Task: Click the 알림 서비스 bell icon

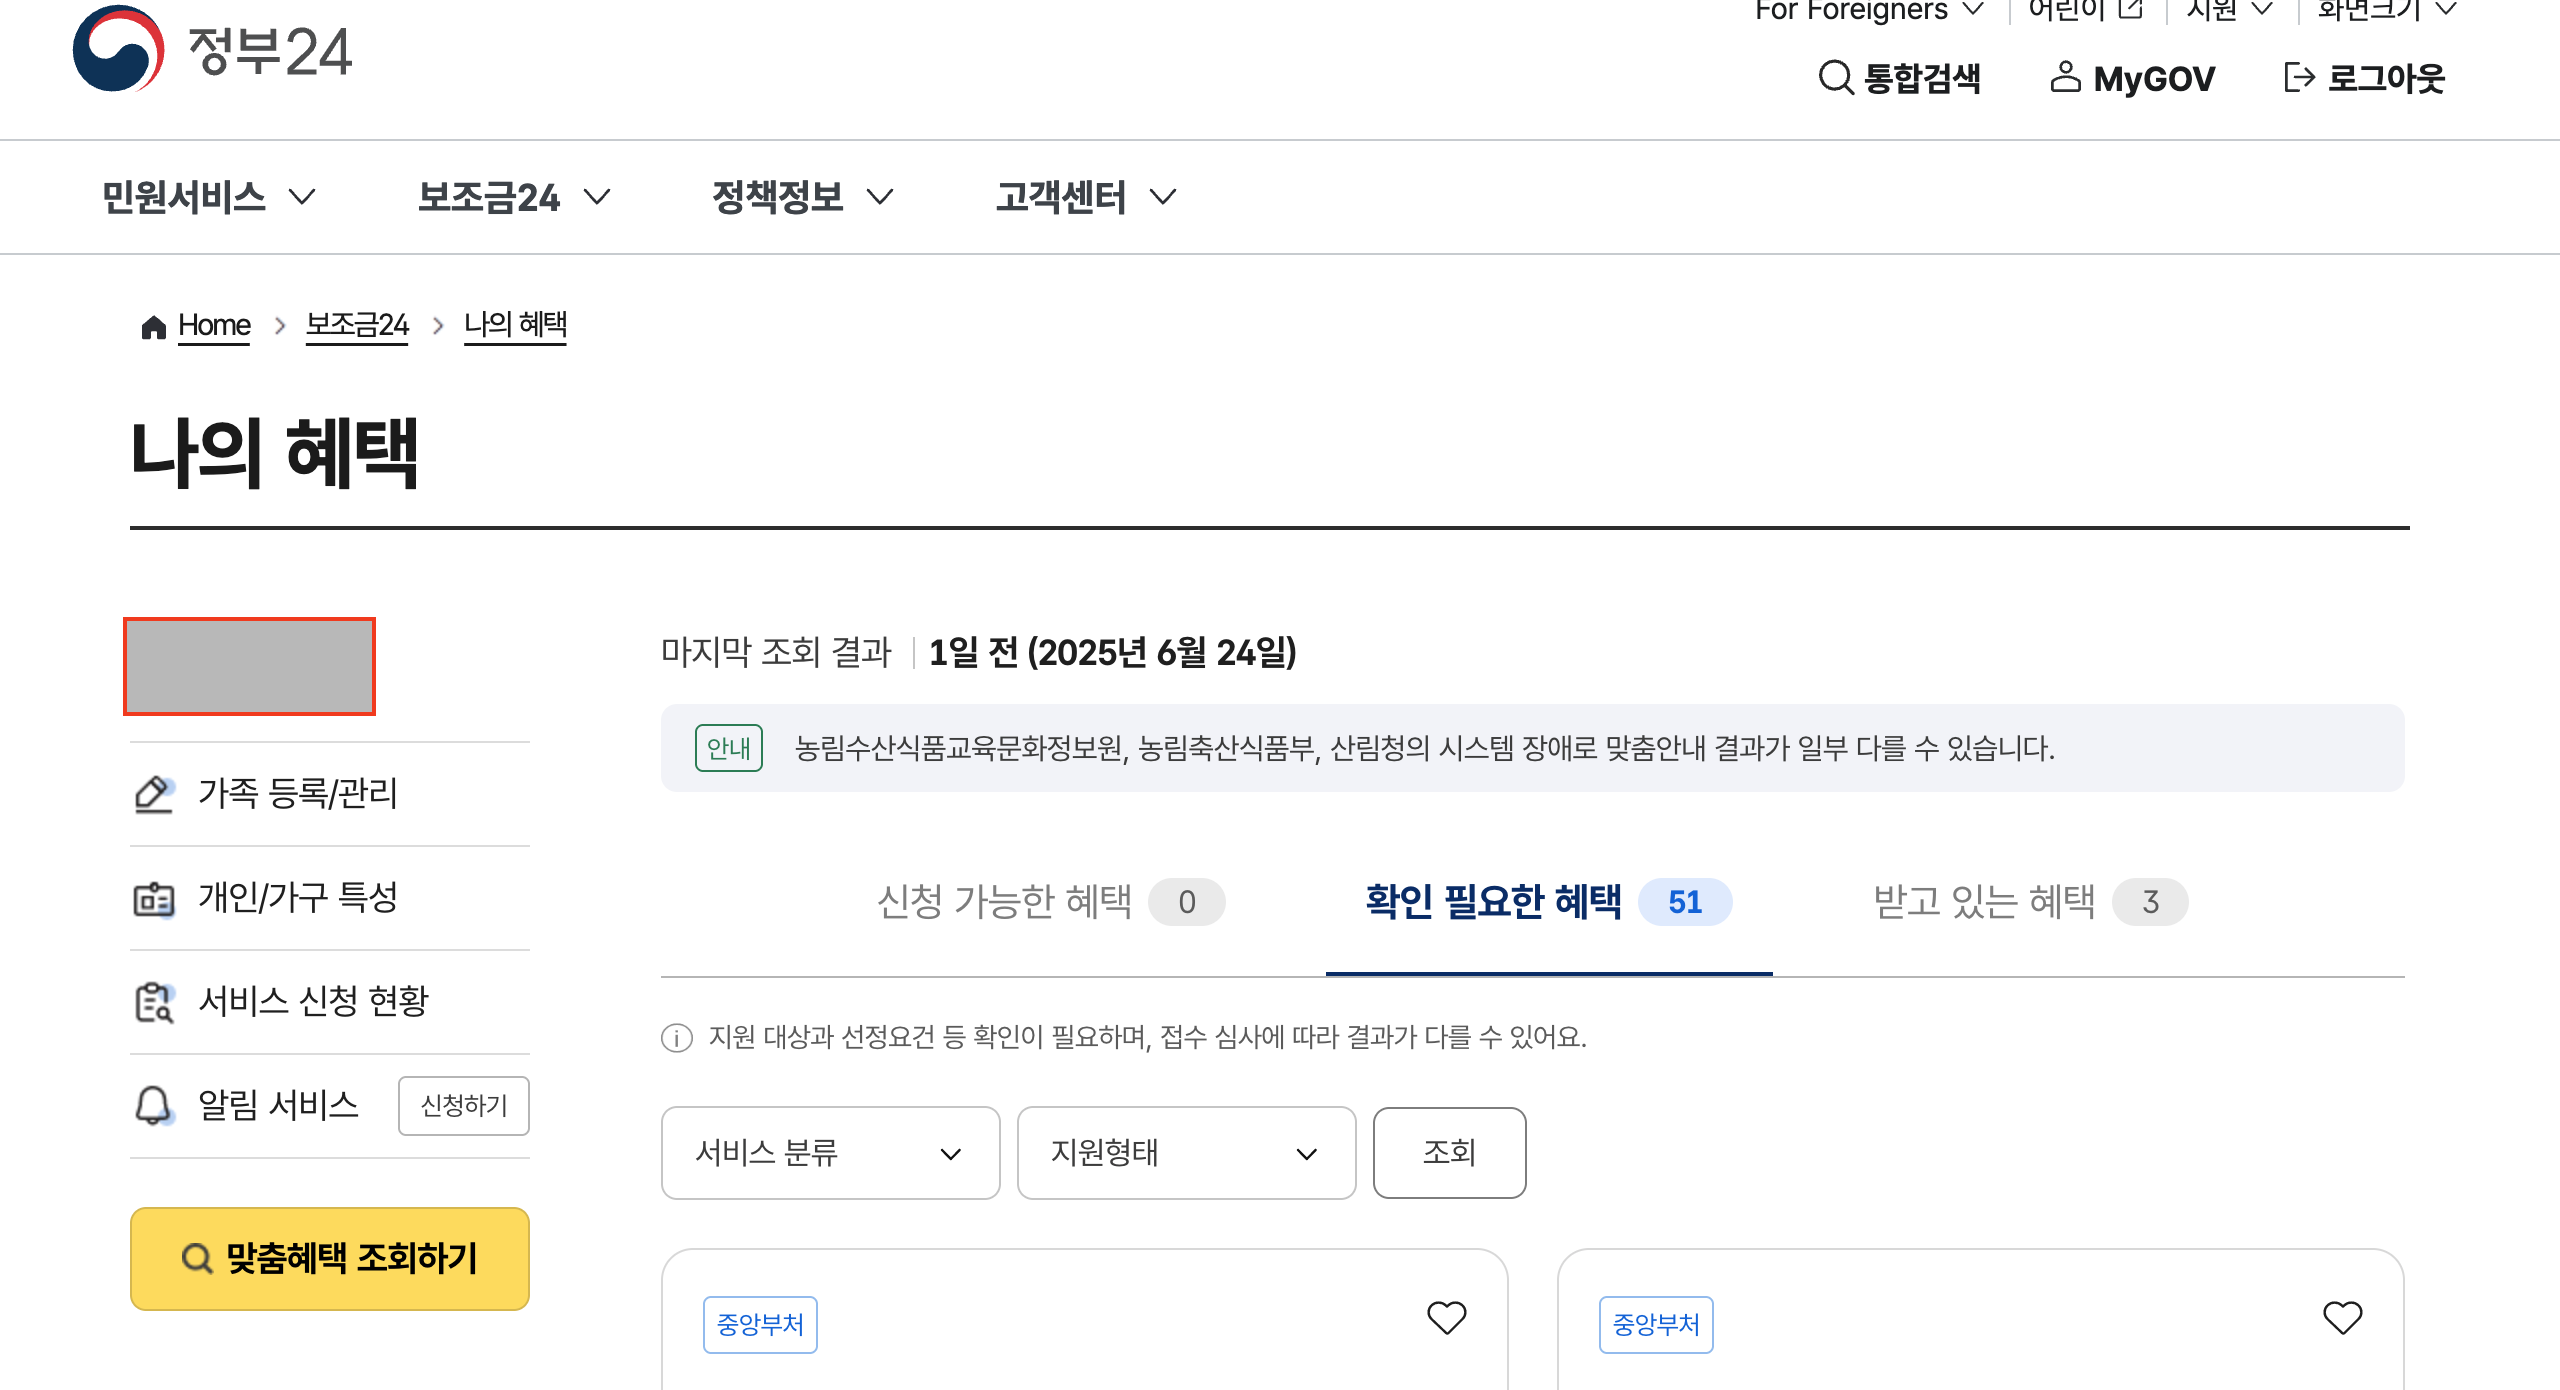Action: point(154,1105)
